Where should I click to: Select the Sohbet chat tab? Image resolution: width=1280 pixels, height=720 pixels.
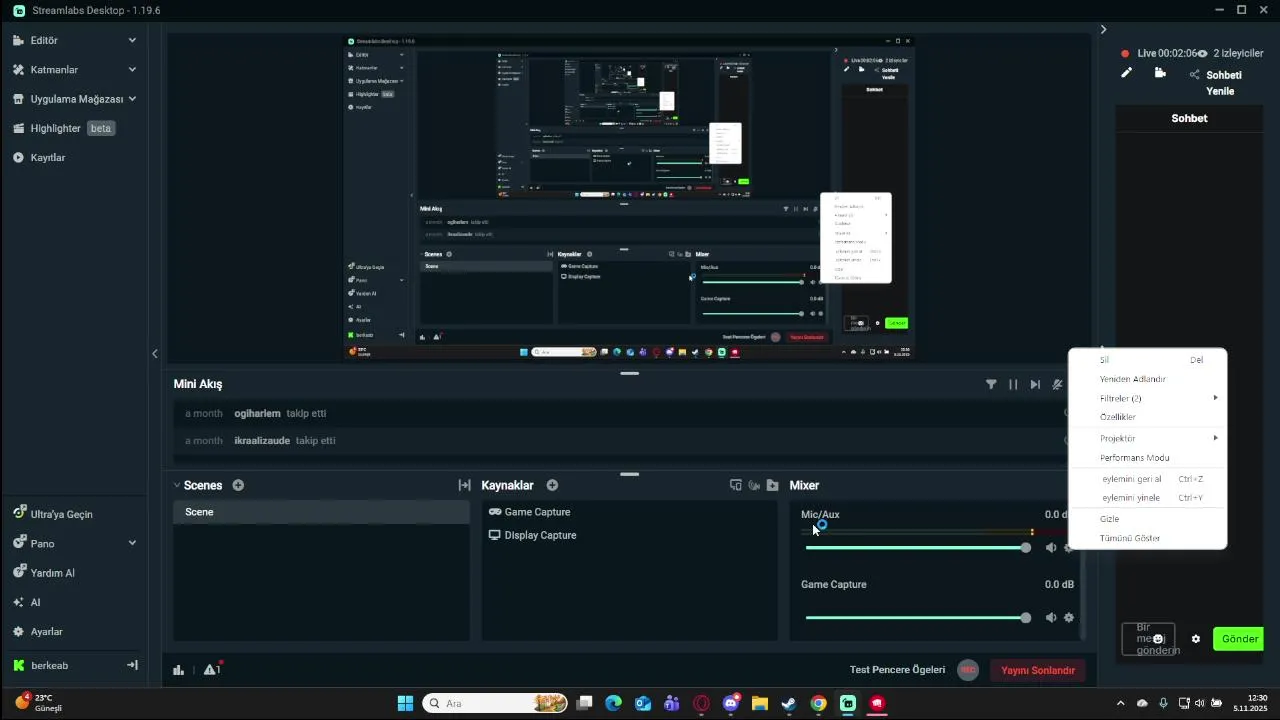(x=1189, y=118)
